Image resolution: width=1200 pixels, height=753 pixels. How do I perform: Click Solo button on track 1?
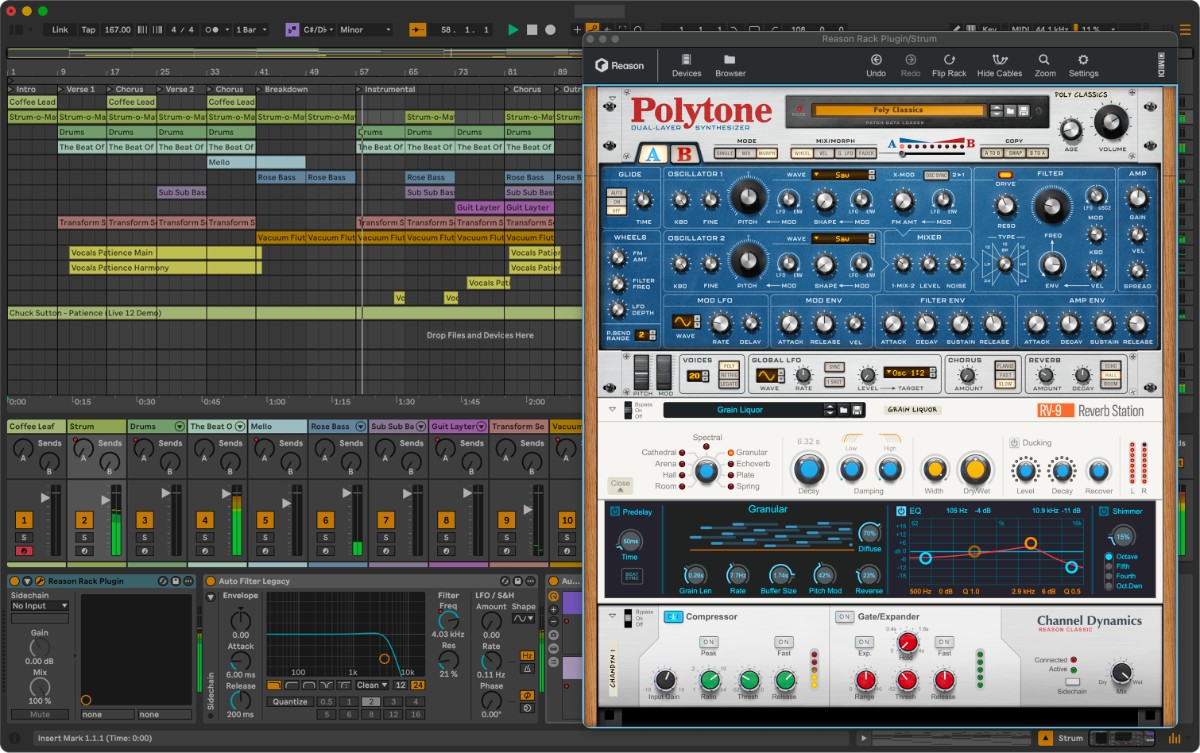click(x=24, y=538)
